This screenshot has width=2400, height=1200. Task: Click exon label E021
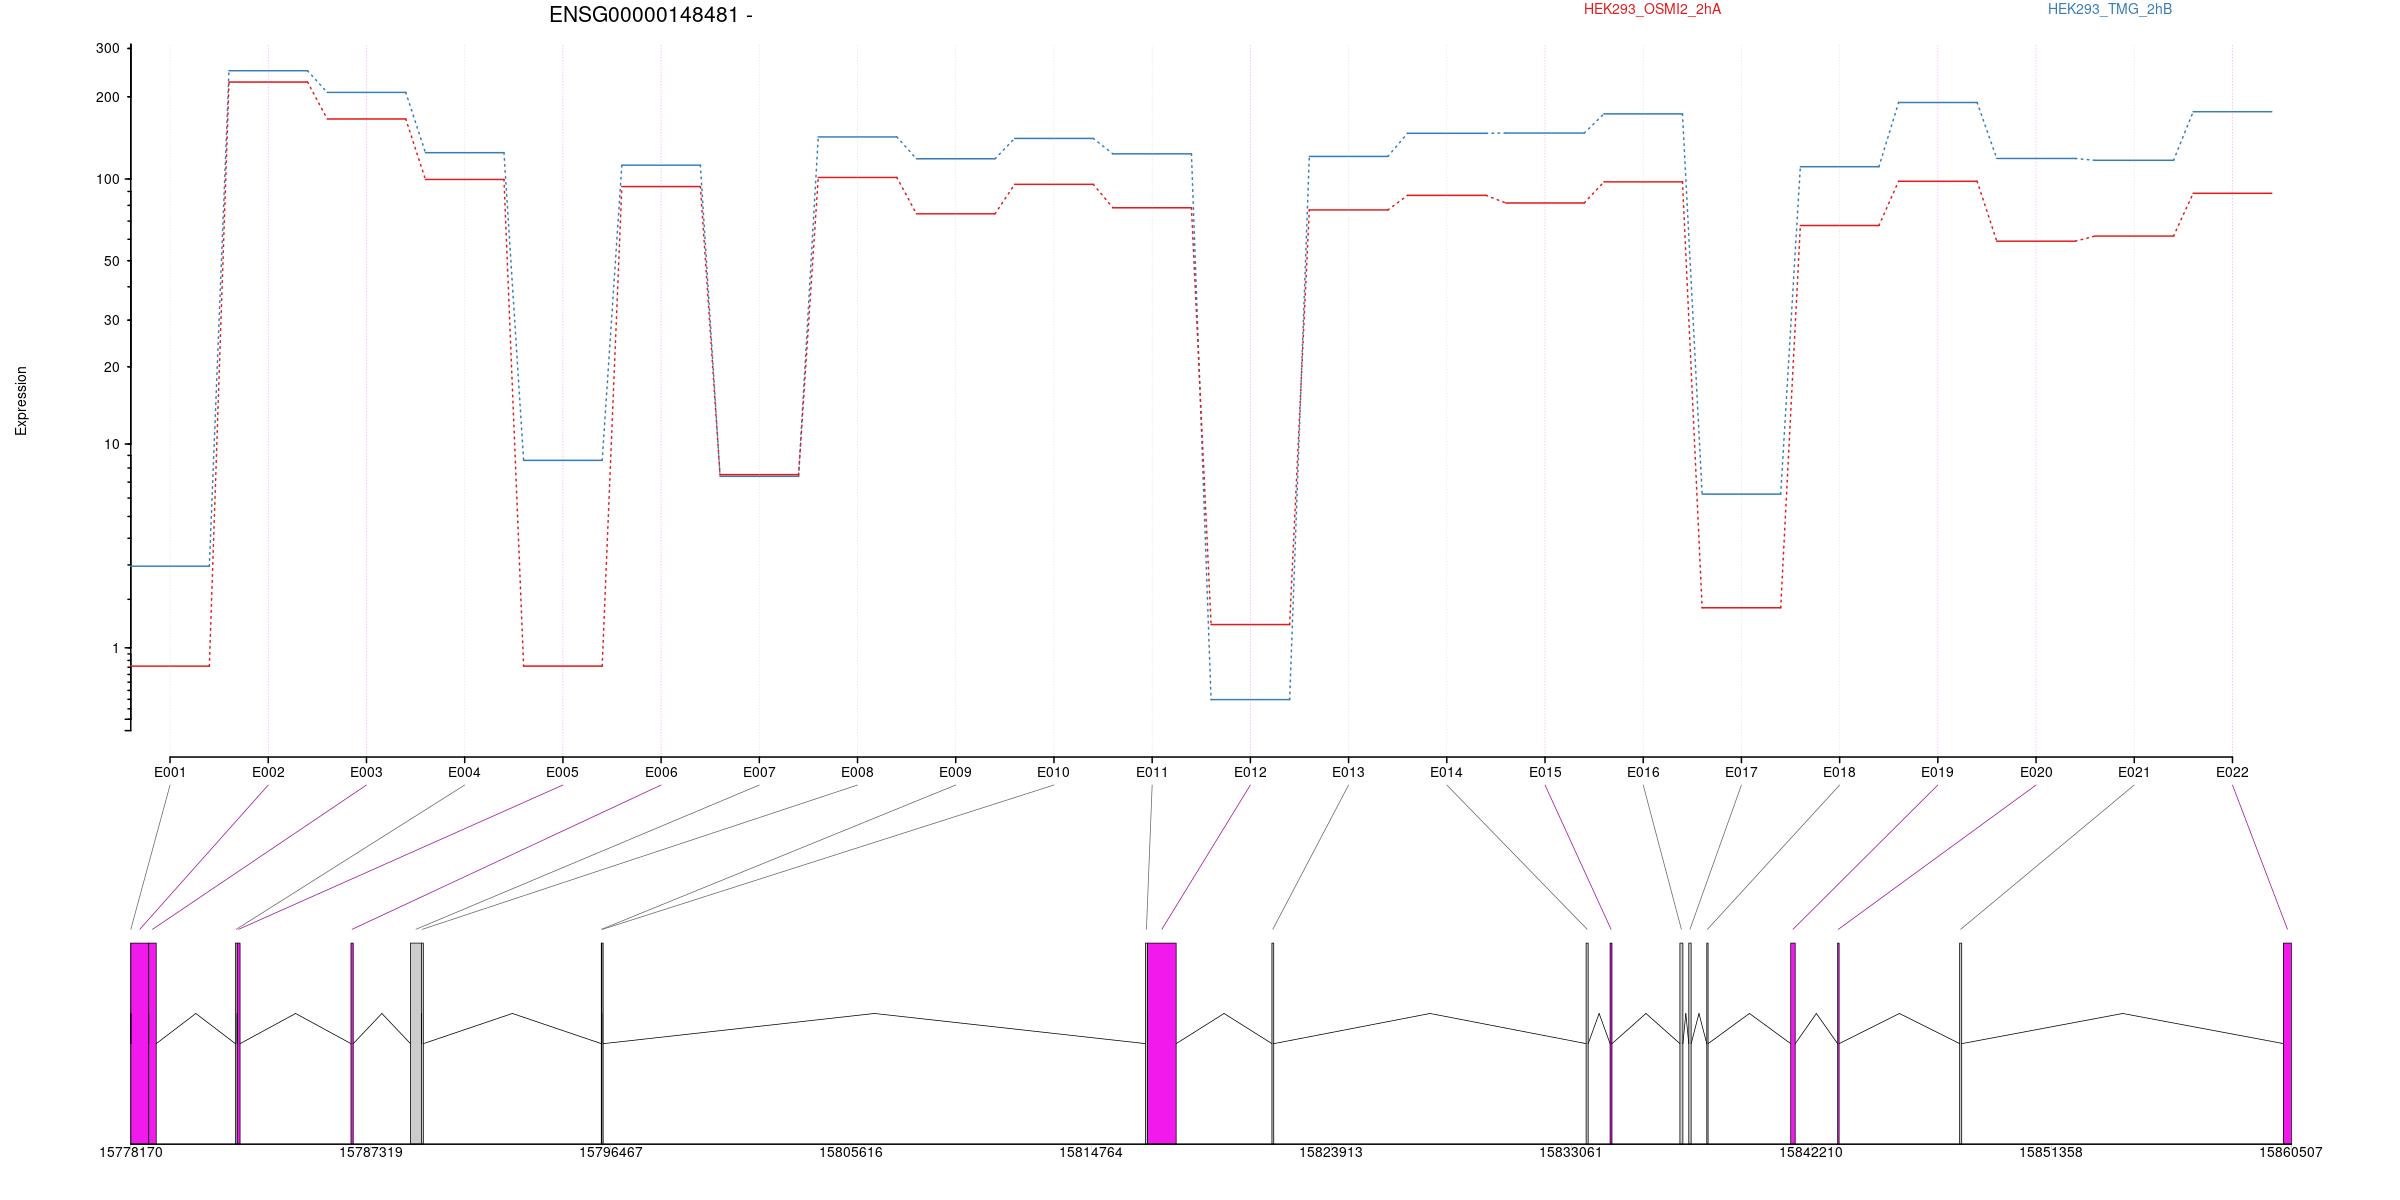[x=2134, y=772]
